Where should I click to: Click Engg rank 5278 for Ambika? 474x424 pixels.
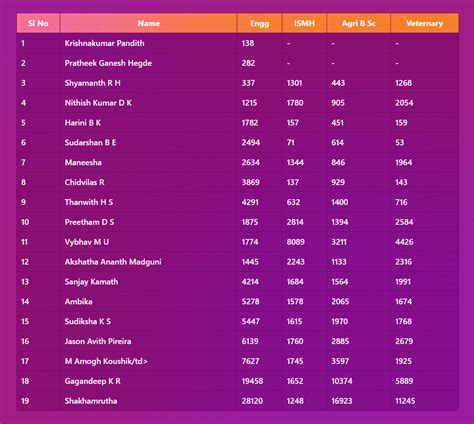[251, 302]
